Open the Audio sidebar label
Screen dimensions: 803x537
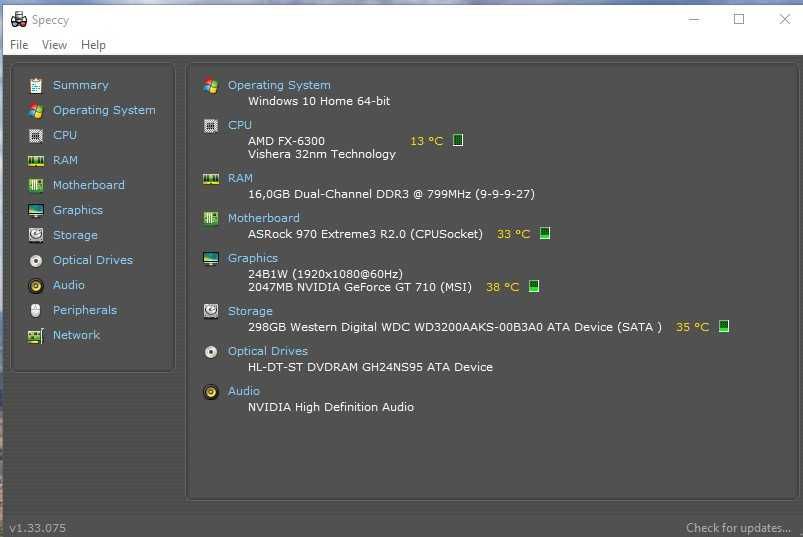pyautogui.click(x=69, y=285)
